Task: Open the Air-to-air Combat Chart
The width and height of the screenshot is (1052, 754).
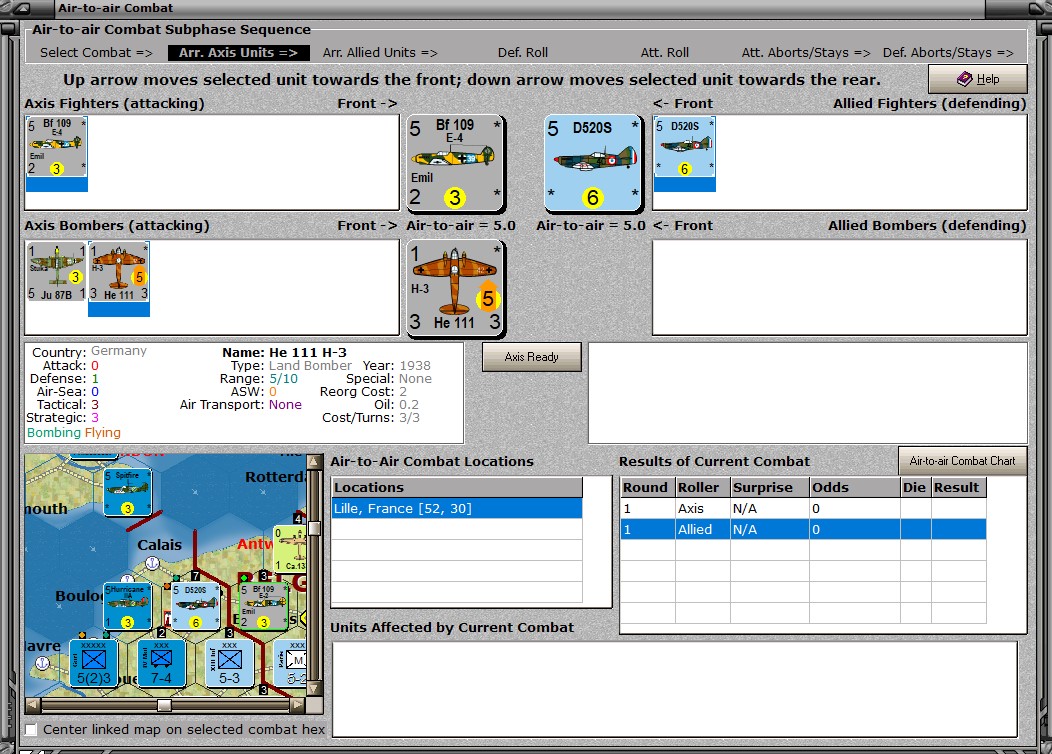Action: (x=962, y=461)
